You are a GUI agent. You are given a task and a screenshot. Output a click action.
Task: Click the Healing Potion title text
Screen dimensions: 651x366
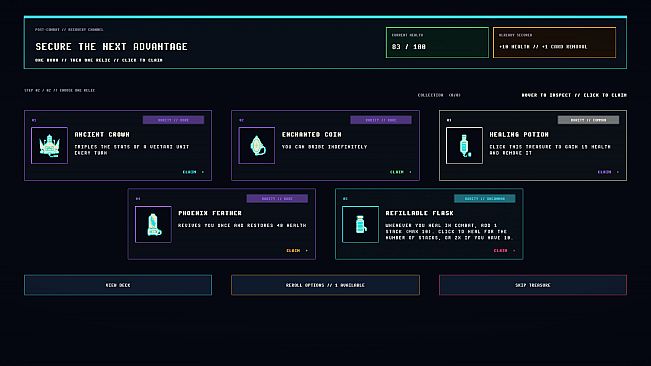[x=519, y=134]
